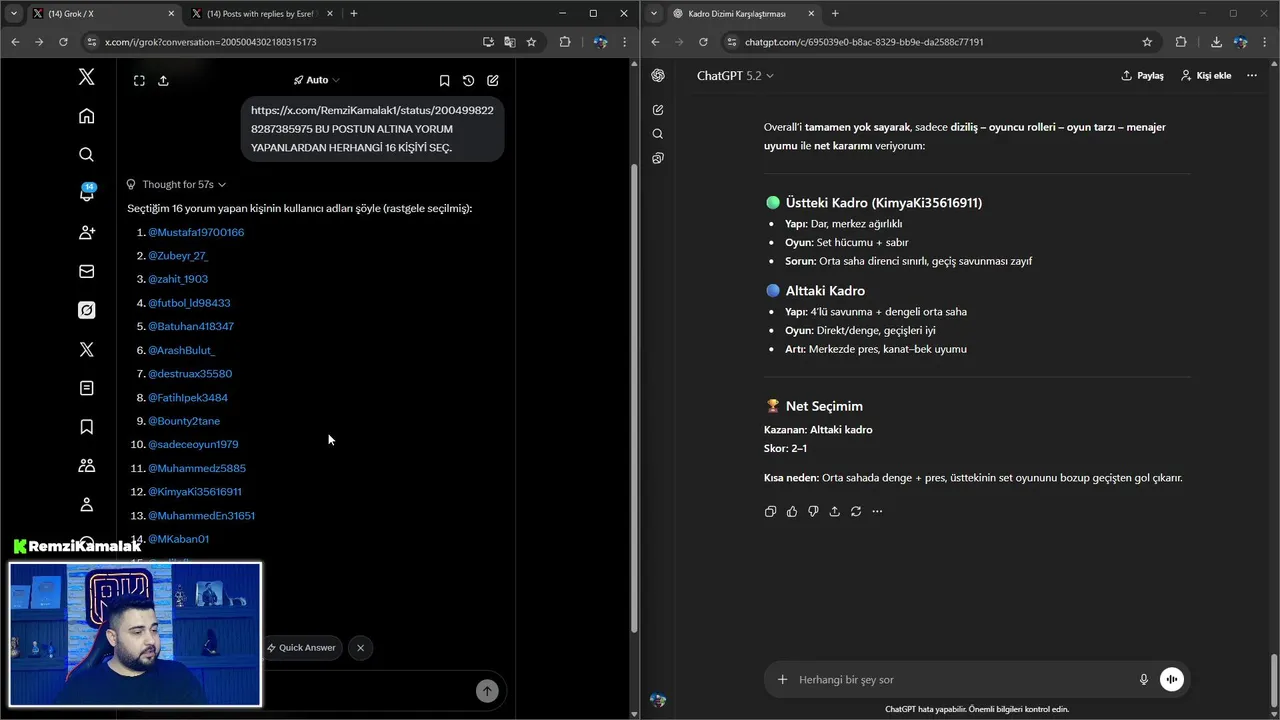Open the Auto model dropdown in Grok

point(317,80)
